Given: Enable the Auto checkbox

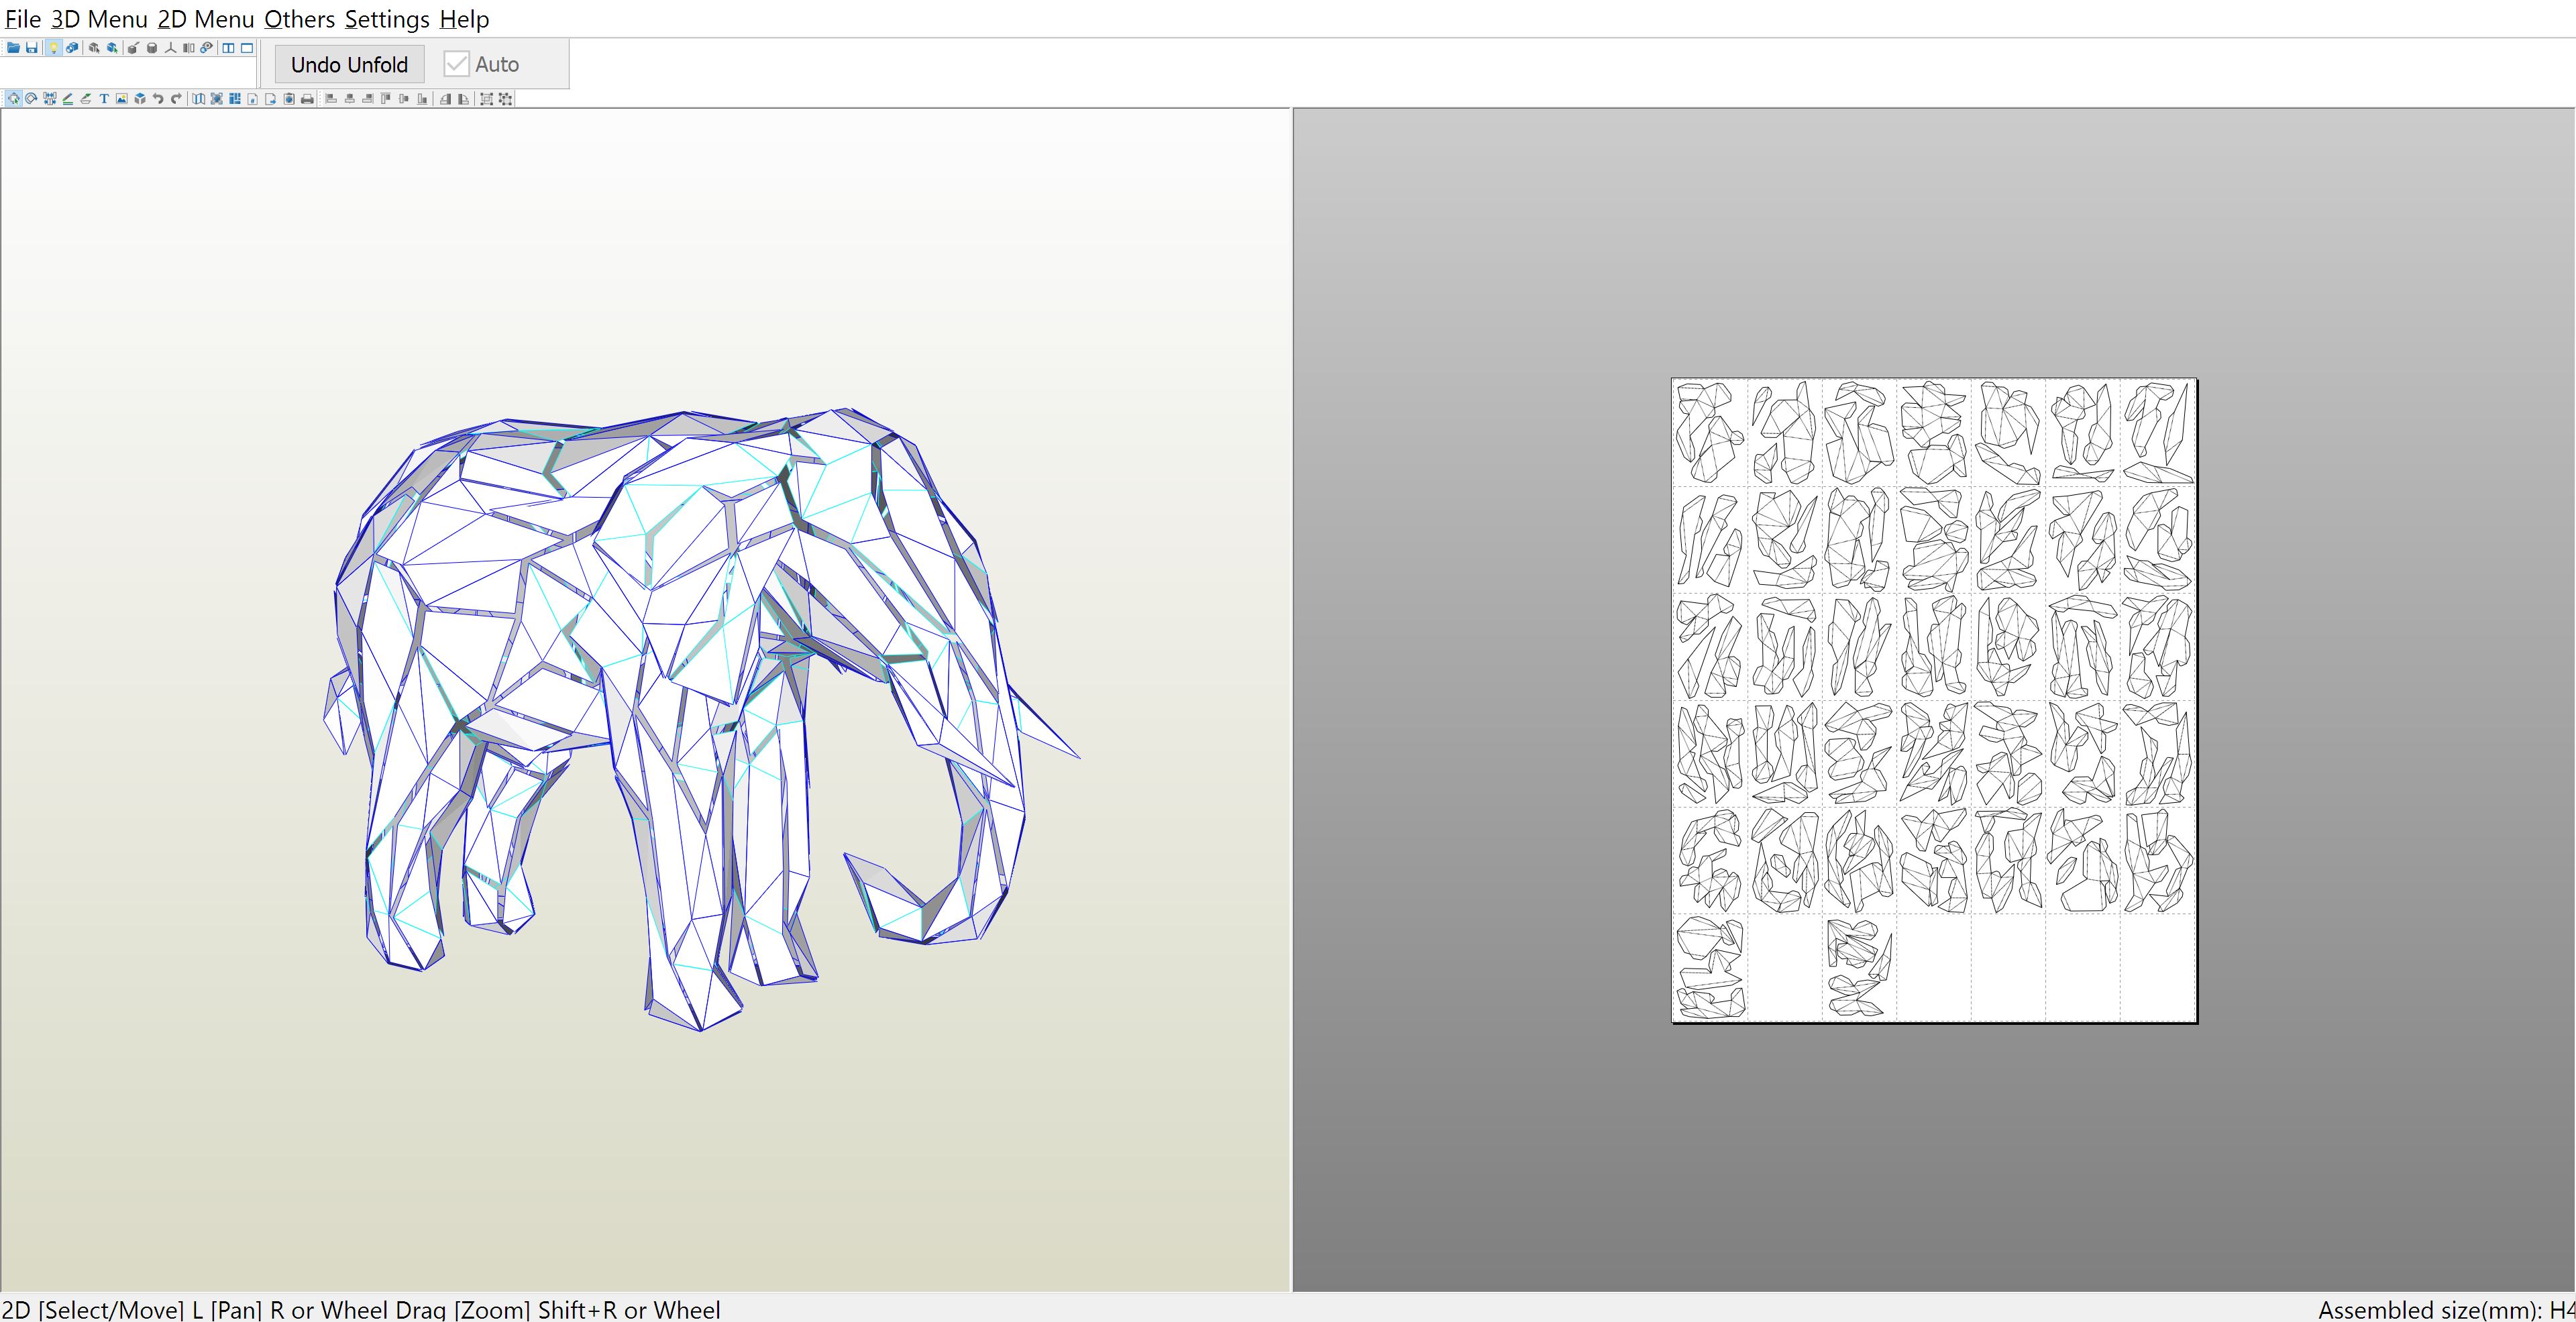Looking at the screenshot, I should (456, 64).
